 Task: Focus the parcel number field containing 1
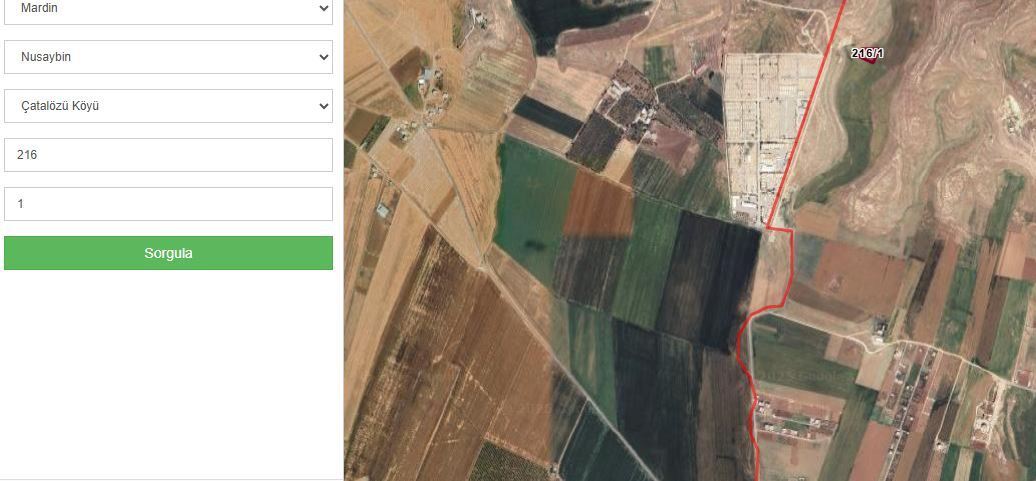coord(168,204)
